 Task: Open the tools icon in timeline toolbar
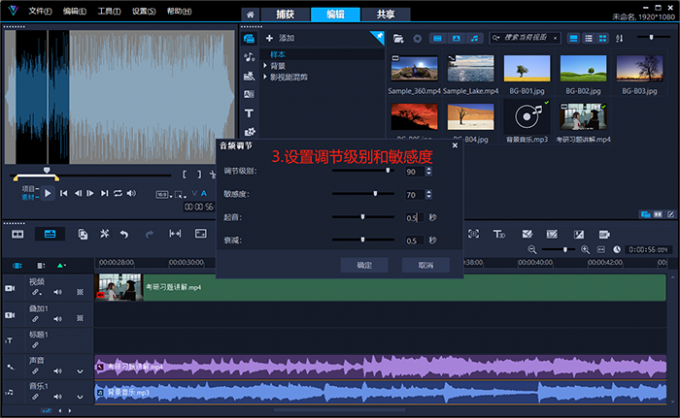click(103, 234)
